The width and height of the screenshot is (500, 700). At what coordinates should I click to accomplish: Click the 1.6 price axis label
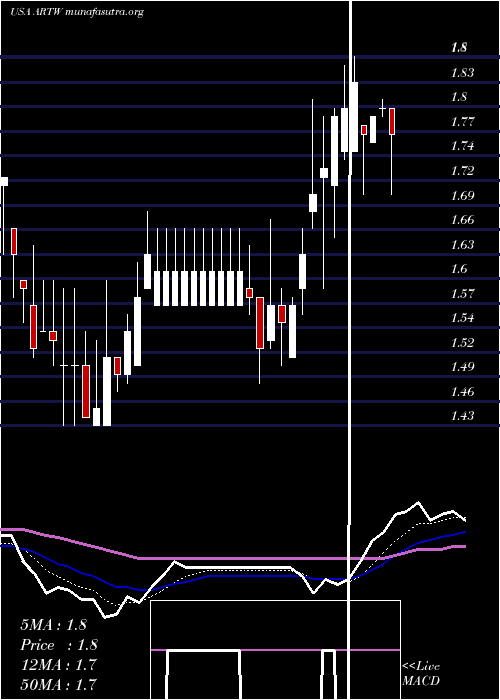pos(459,268)
